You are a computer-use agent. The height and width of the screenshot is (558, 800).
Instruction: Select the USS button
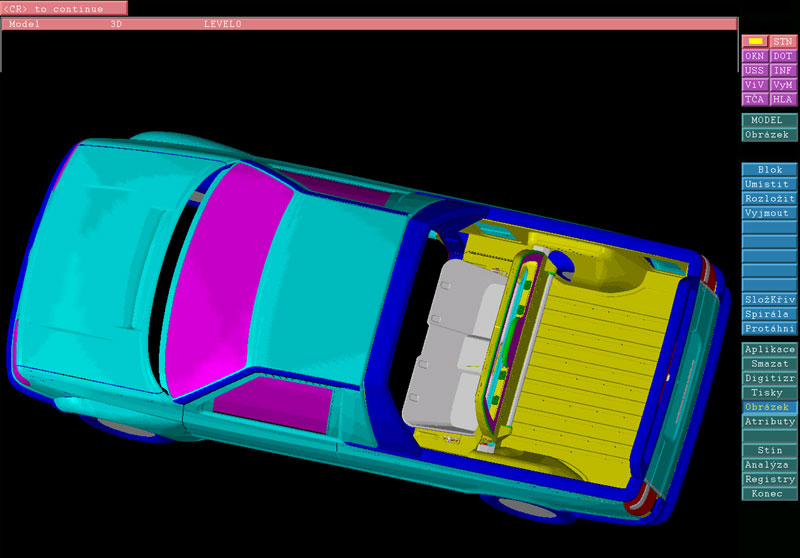(755, 70)
